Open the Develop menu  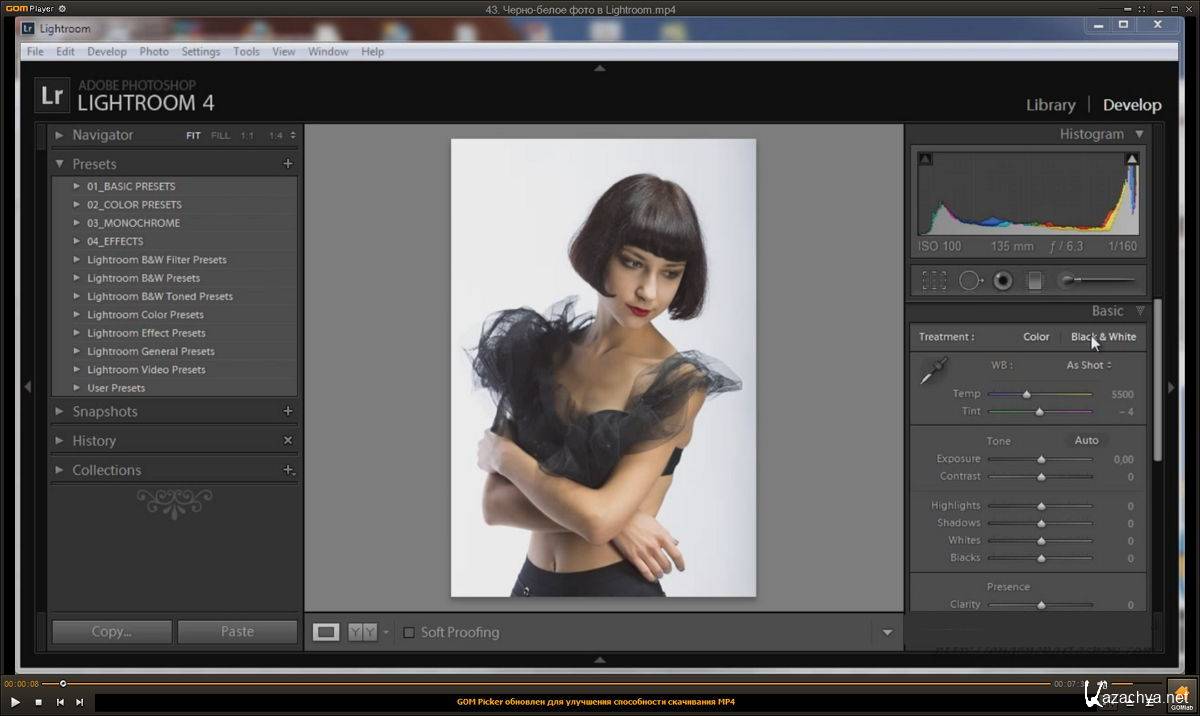106,52
